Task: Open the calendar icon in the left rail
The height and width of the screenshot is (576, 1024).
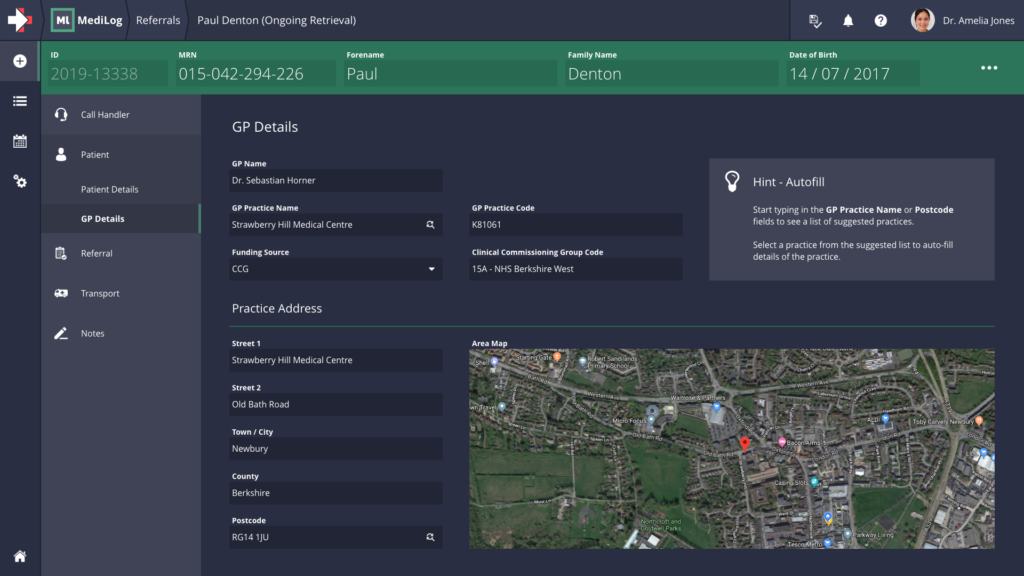Action: click(x=19, y=141)
